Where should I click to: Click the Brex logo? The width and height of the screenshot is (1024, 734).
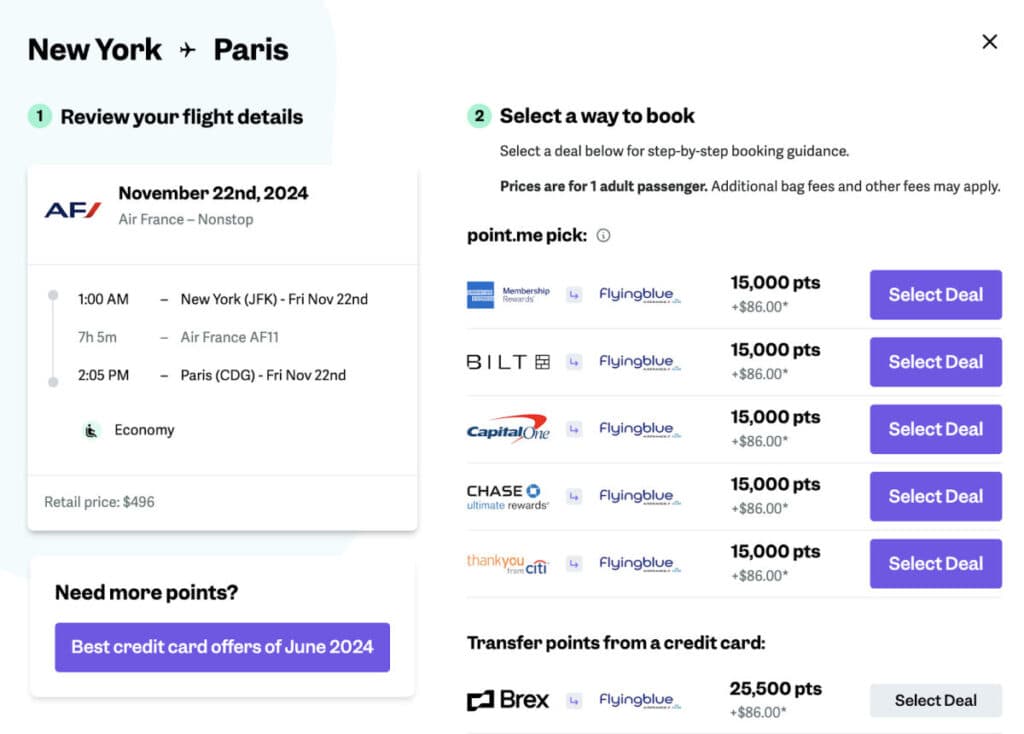tap(508, 700)
